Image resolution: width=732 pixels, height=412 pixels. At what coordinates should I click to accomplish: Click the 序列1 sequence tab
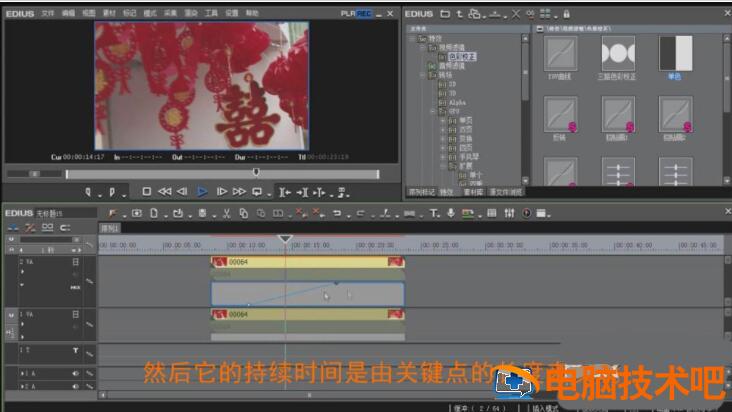coord(110,228)
